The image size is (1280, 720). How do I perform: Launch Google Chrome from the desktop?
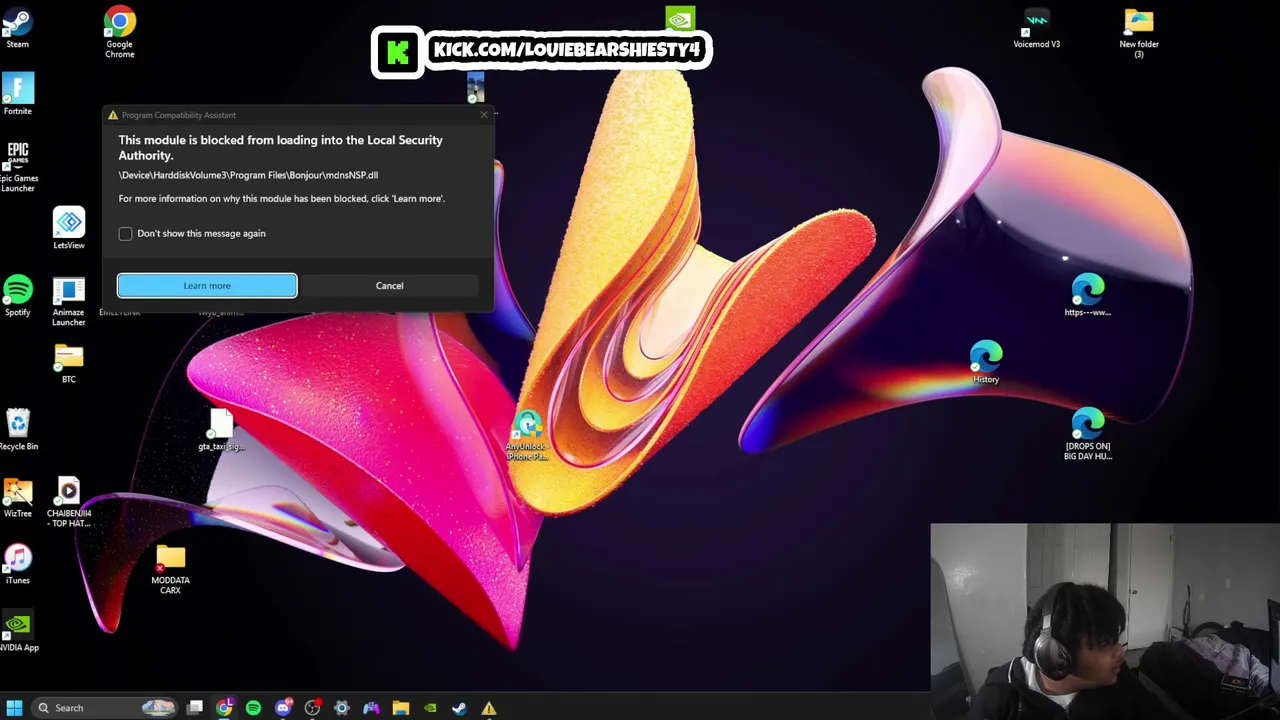pyautogui.click(x=119, y=32)
